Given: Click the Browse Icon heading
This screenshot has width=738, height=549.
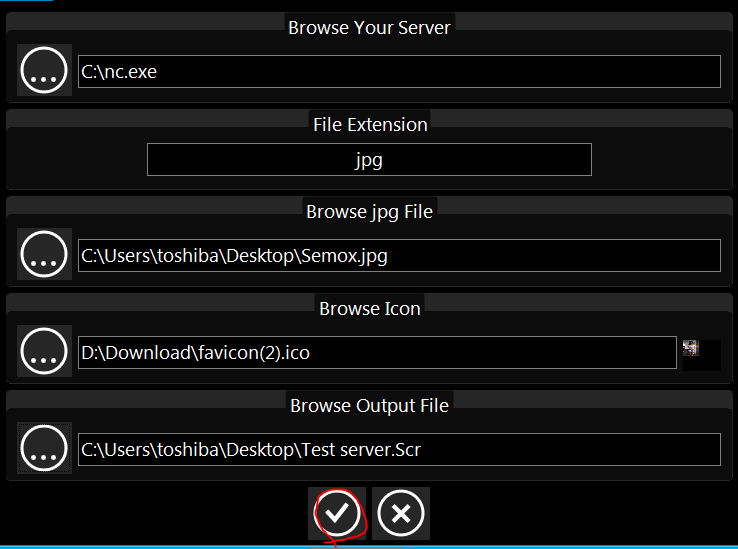Looking at the screenshot, I should [x=370, y=309].
